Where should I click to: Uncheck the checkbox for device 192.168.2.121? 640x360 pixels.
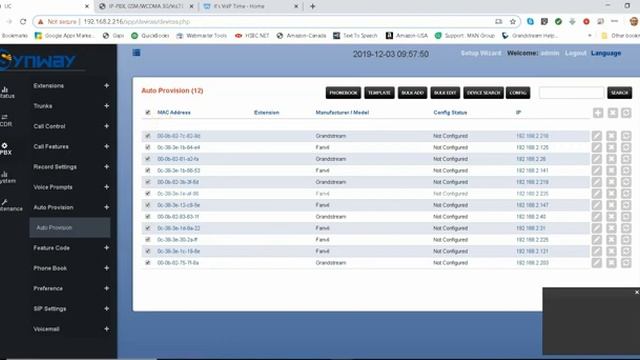pos(148,251)
